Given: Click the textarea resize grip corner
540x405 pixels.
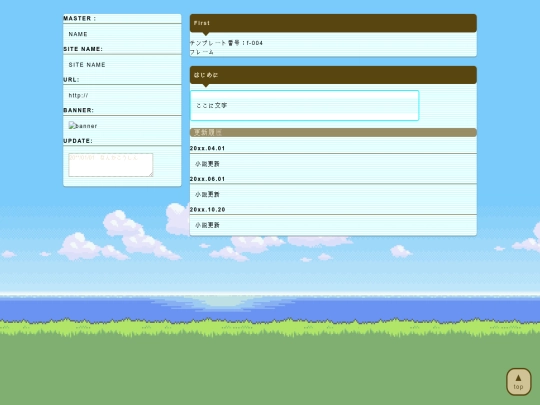Looking at the screenshot, I should (x=151, y=175).
